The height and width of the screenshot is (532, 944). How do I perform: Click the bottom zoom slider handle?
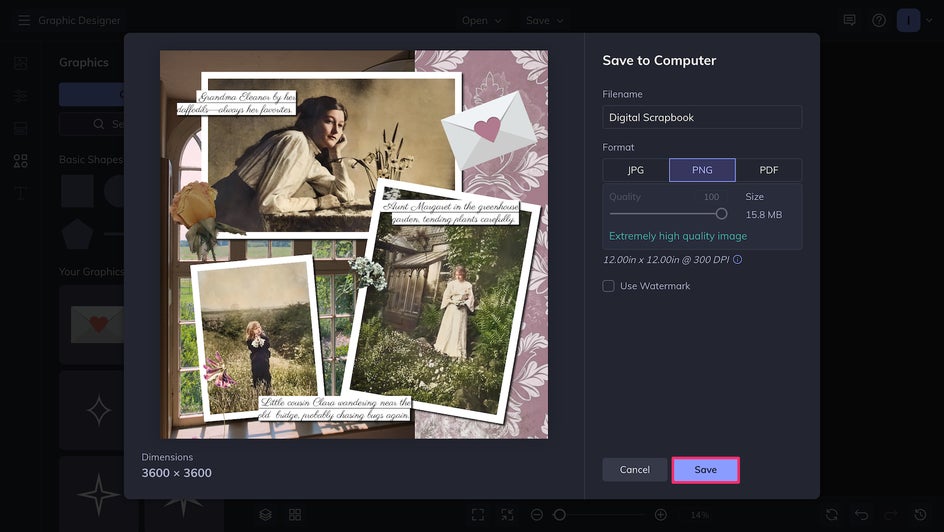(559, 515)
